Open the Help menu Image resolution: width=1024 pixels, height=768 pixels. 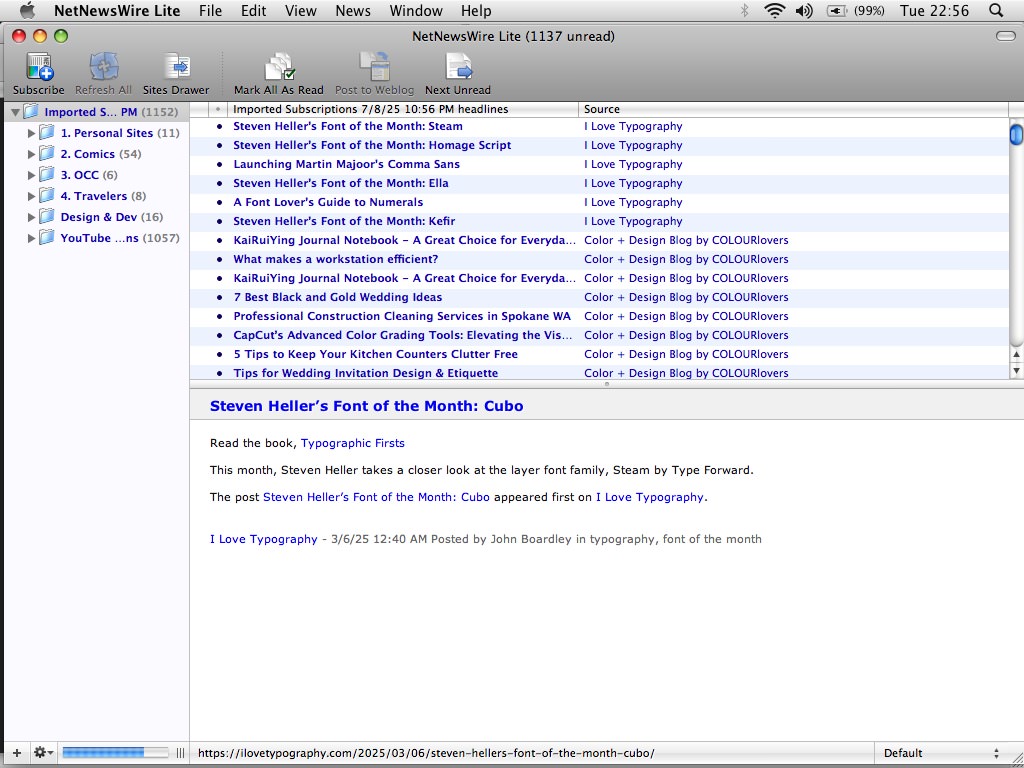[x=476, y=10]
